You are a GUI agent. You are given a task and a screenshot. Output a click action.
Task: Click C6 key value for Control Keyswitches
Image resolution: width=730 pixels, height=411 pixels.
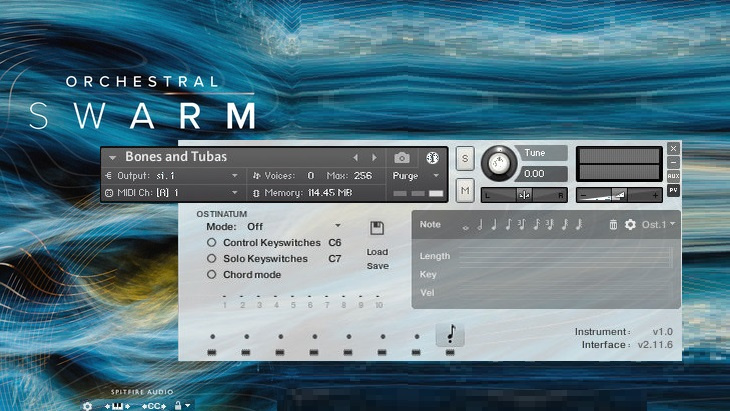pos(335,243)
